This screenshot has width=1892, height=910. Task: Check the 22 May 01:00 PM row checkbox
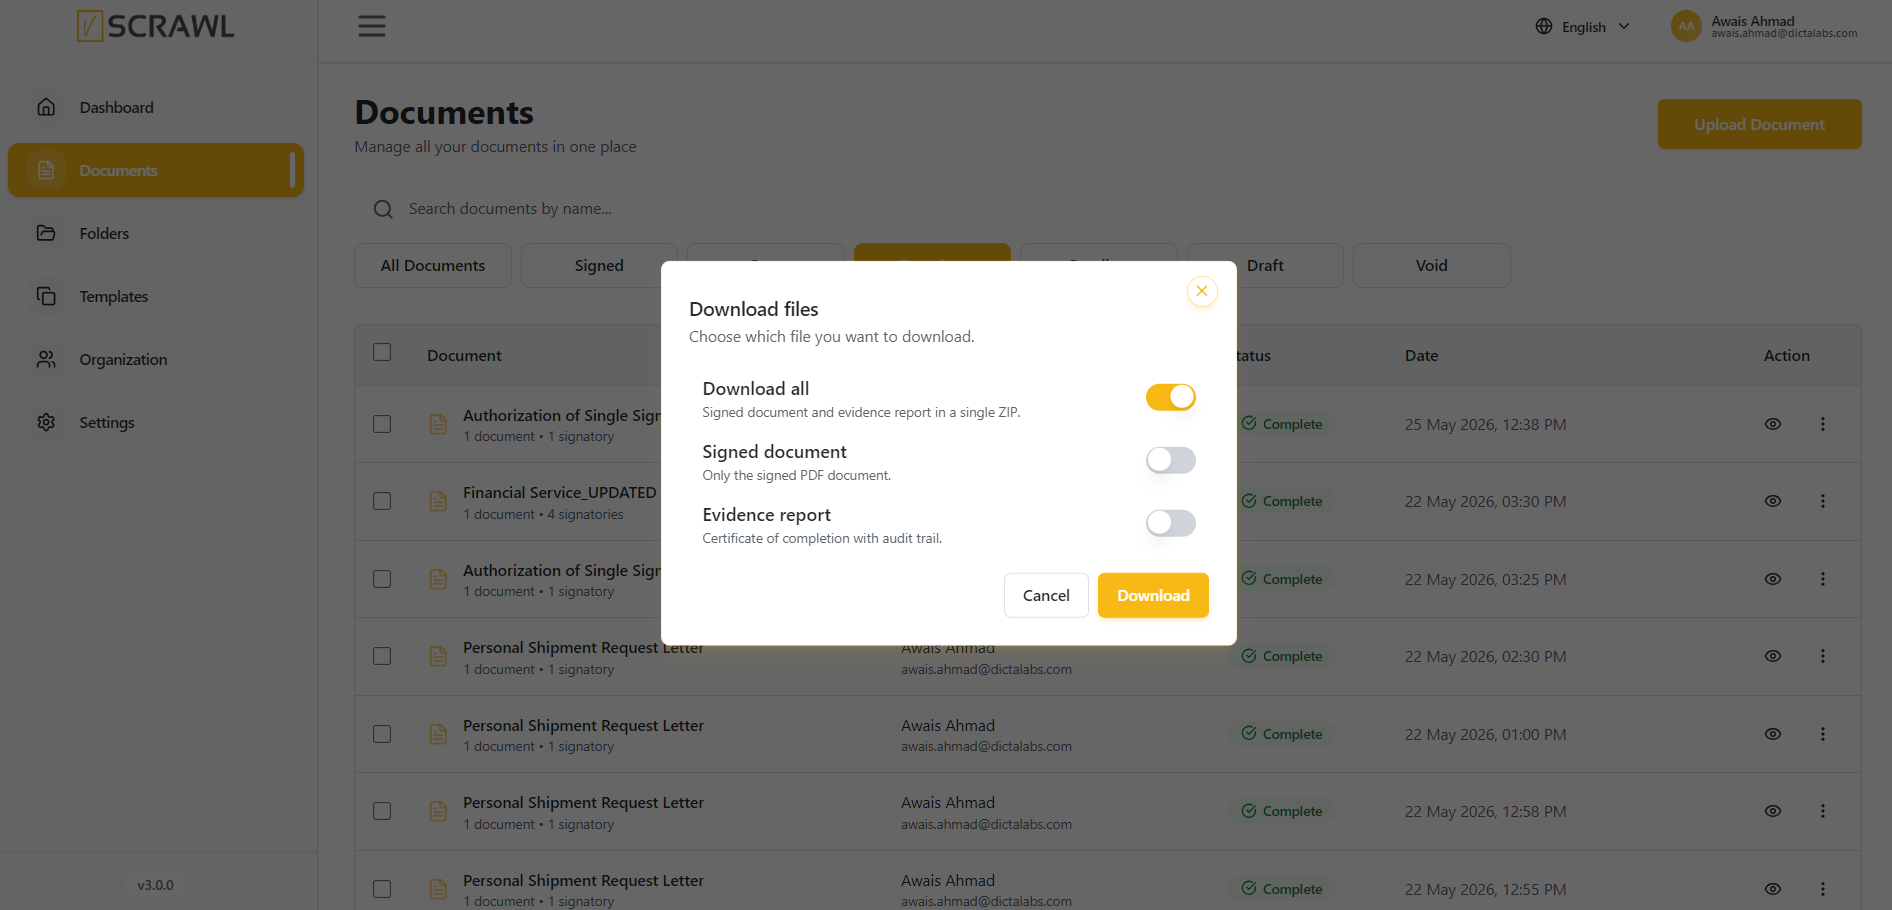pos(382,734)
